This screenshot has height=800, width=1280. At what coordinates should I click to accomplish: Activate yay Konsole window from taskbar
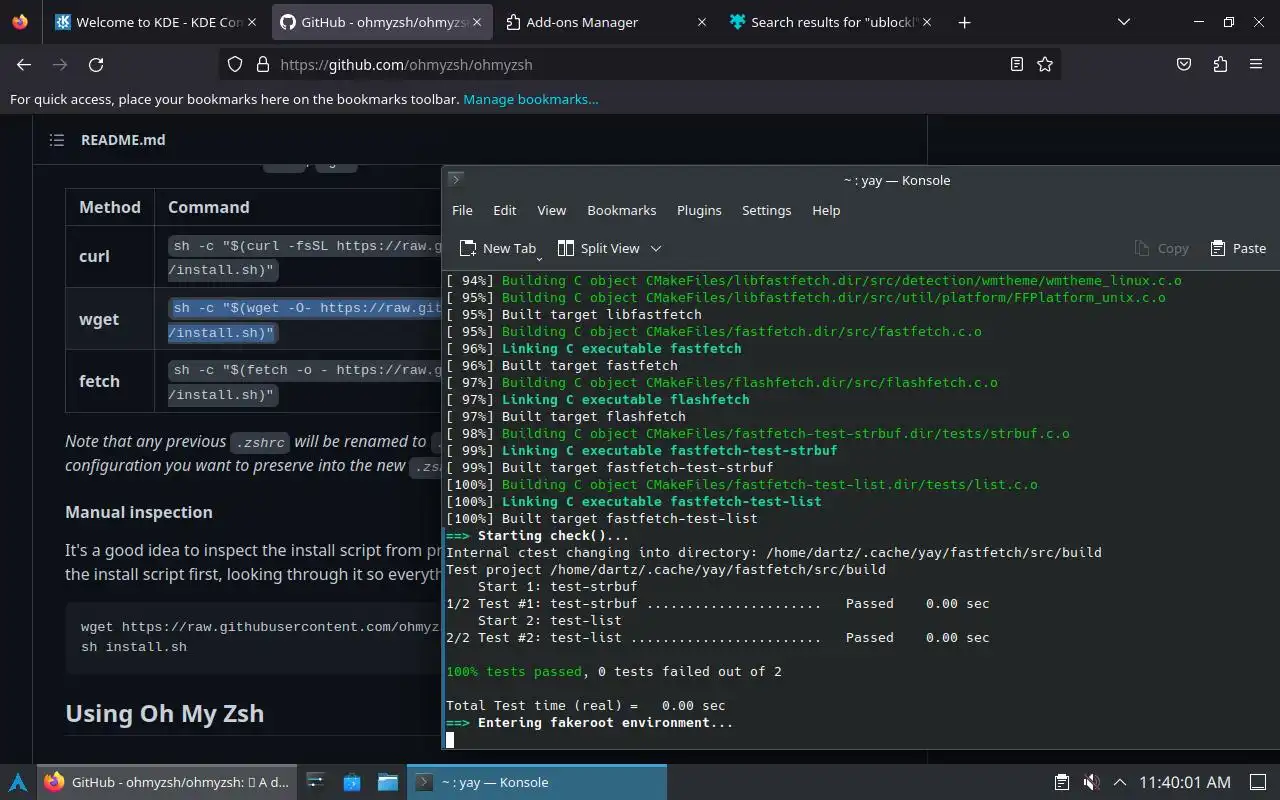click(x=536, y=782)
